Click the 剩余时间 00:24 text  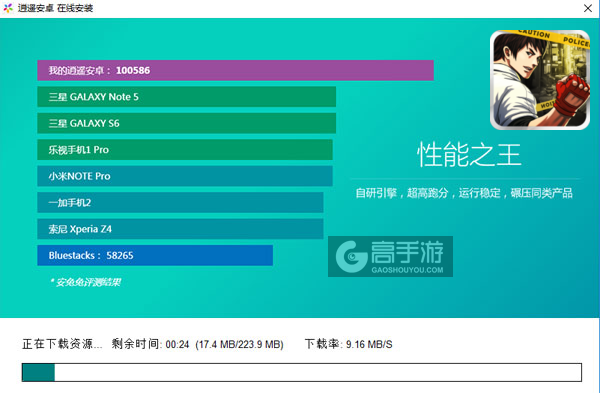[150, 344]
